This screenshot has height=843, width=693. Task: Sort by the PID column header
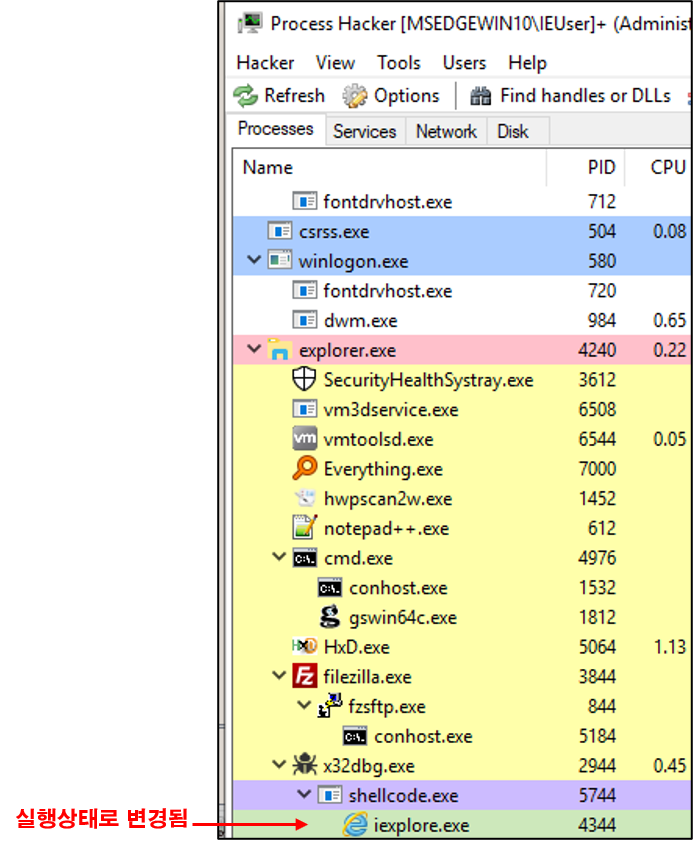585,168
